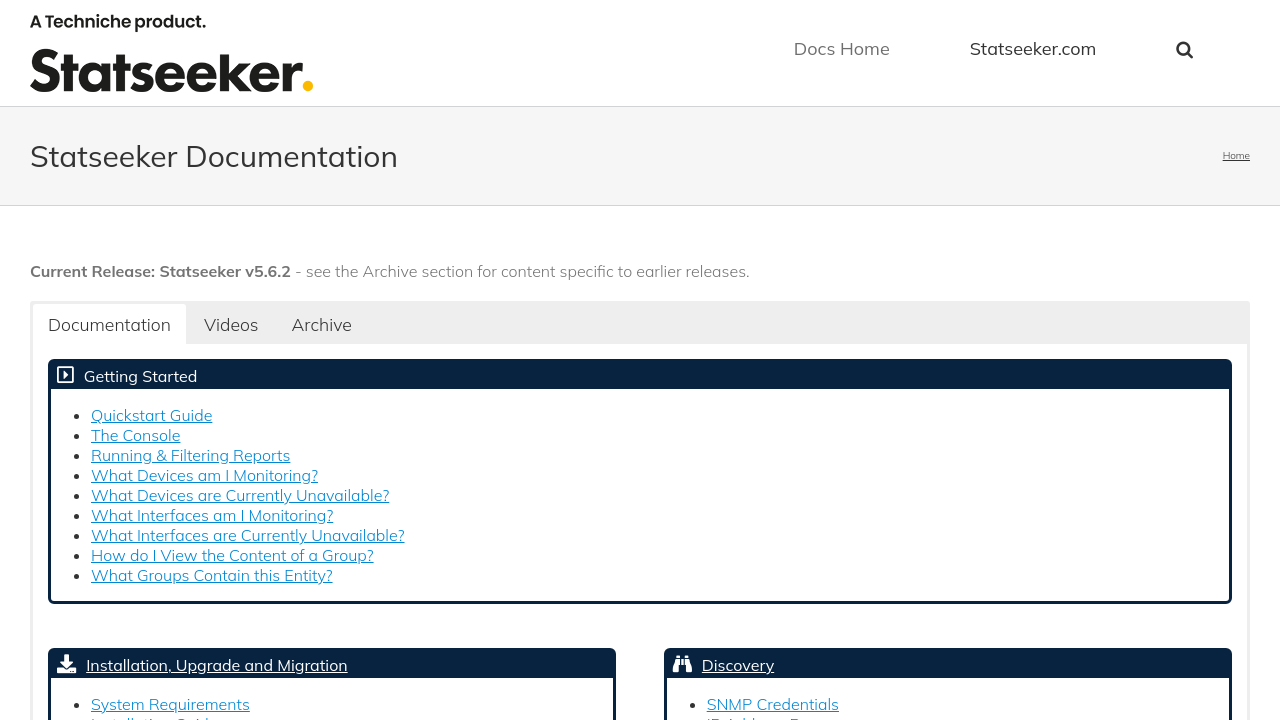Click the Discovery binoculars icon
This screenshot has height=720, width=1280.
pos(682,664)
